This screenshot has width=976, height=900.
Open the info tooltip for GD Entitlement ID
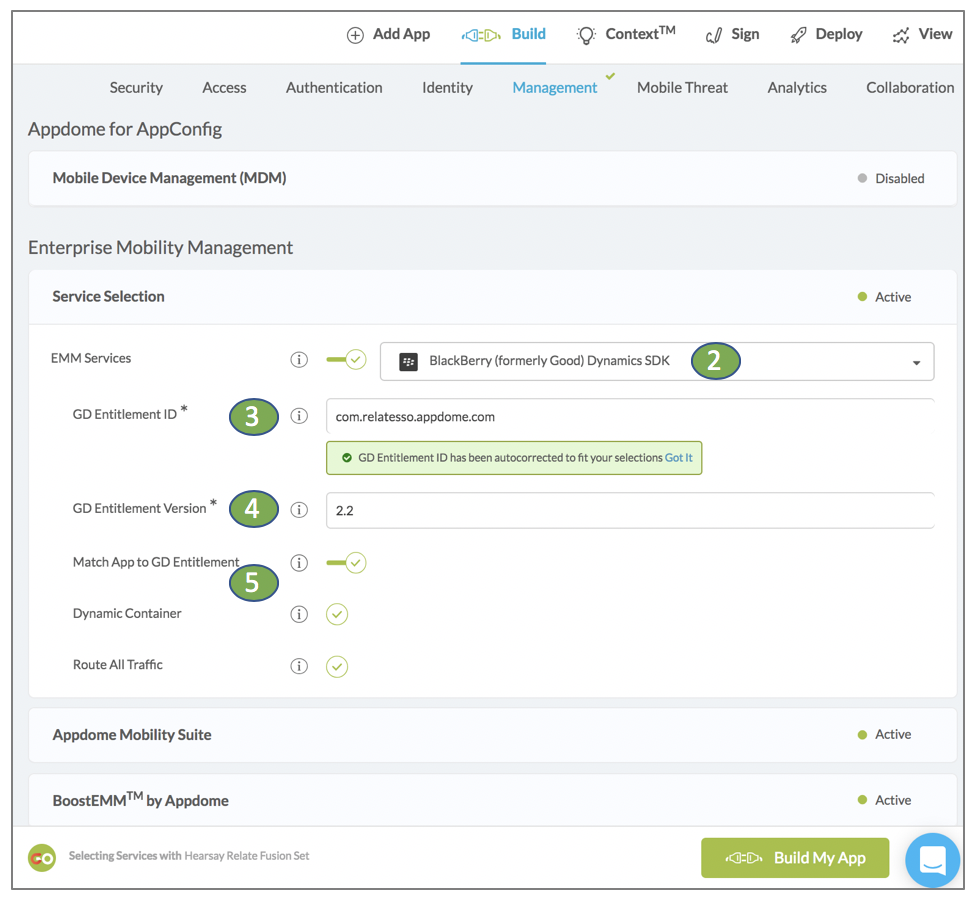[299, 417]
